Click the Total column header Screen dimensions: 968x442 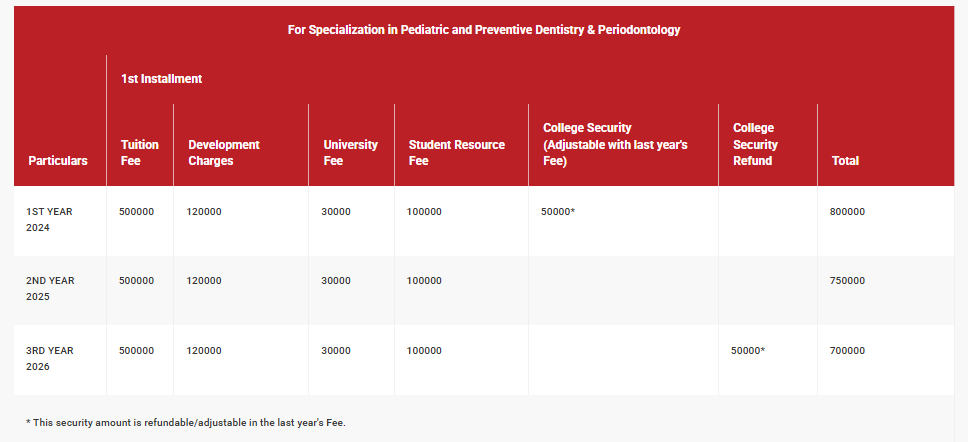845,160
